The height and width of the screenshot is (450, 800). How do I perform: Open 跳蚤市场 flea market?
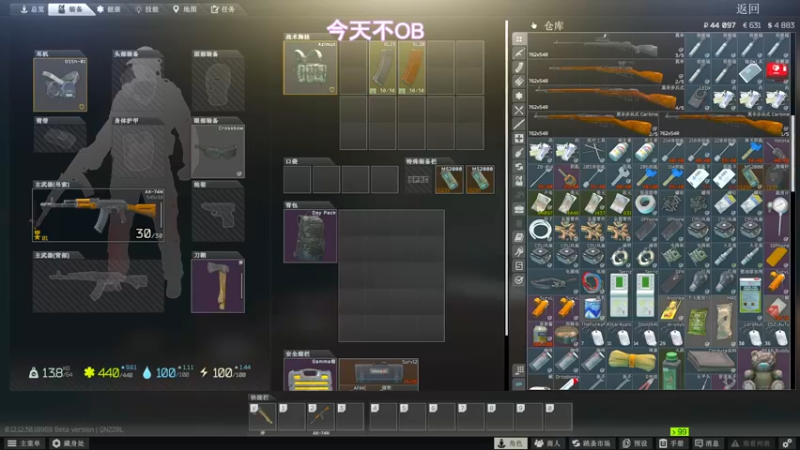click(591, 443)
